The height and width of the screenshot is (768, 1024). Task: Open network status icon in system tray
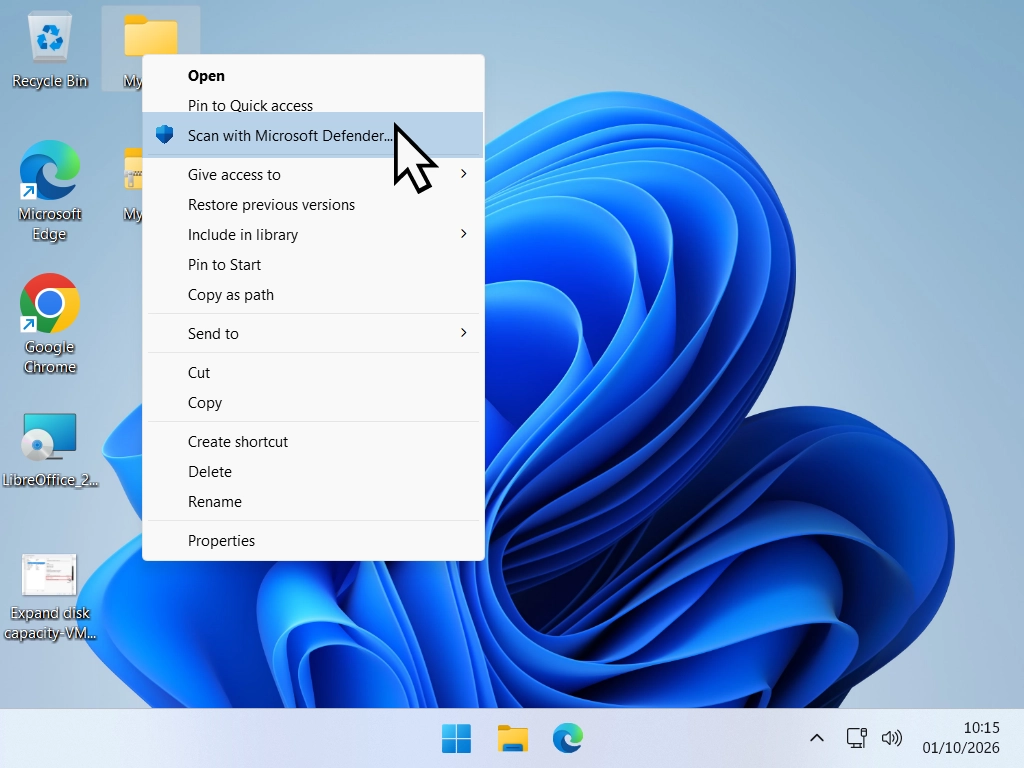(x=856, y=739)
